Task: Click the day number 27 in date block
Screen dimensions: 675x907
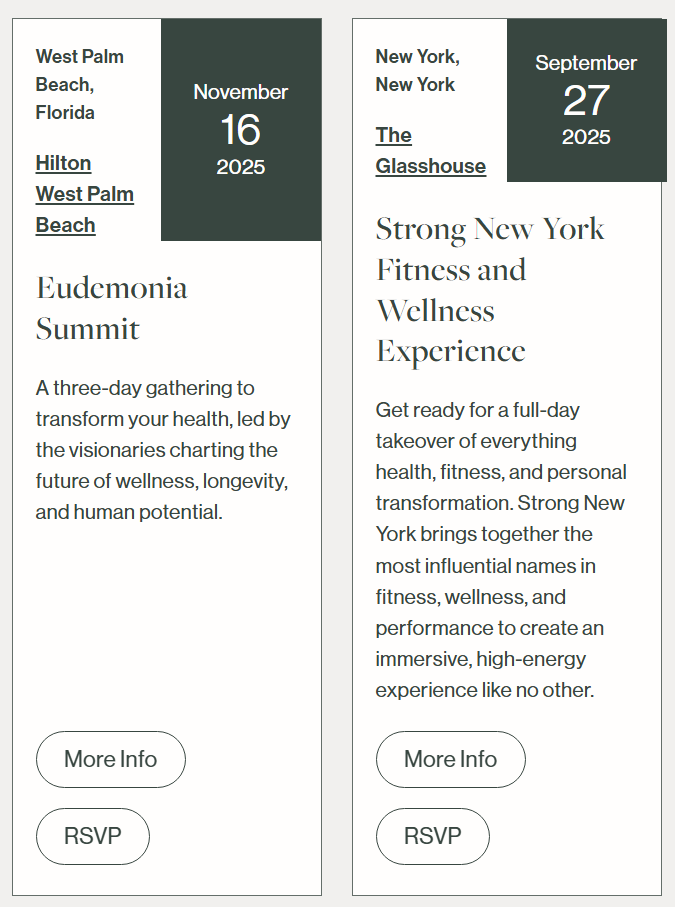Action: 586,100
